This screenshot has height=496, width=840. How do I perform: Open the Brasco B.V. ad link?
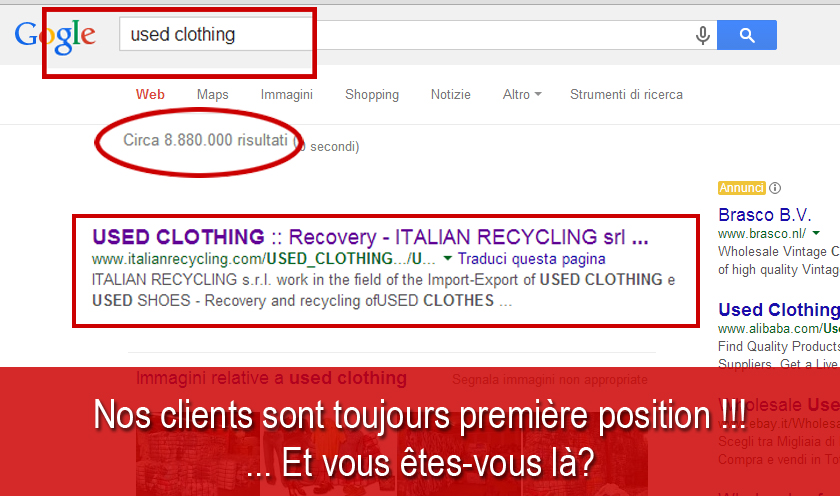click(764, 215)
